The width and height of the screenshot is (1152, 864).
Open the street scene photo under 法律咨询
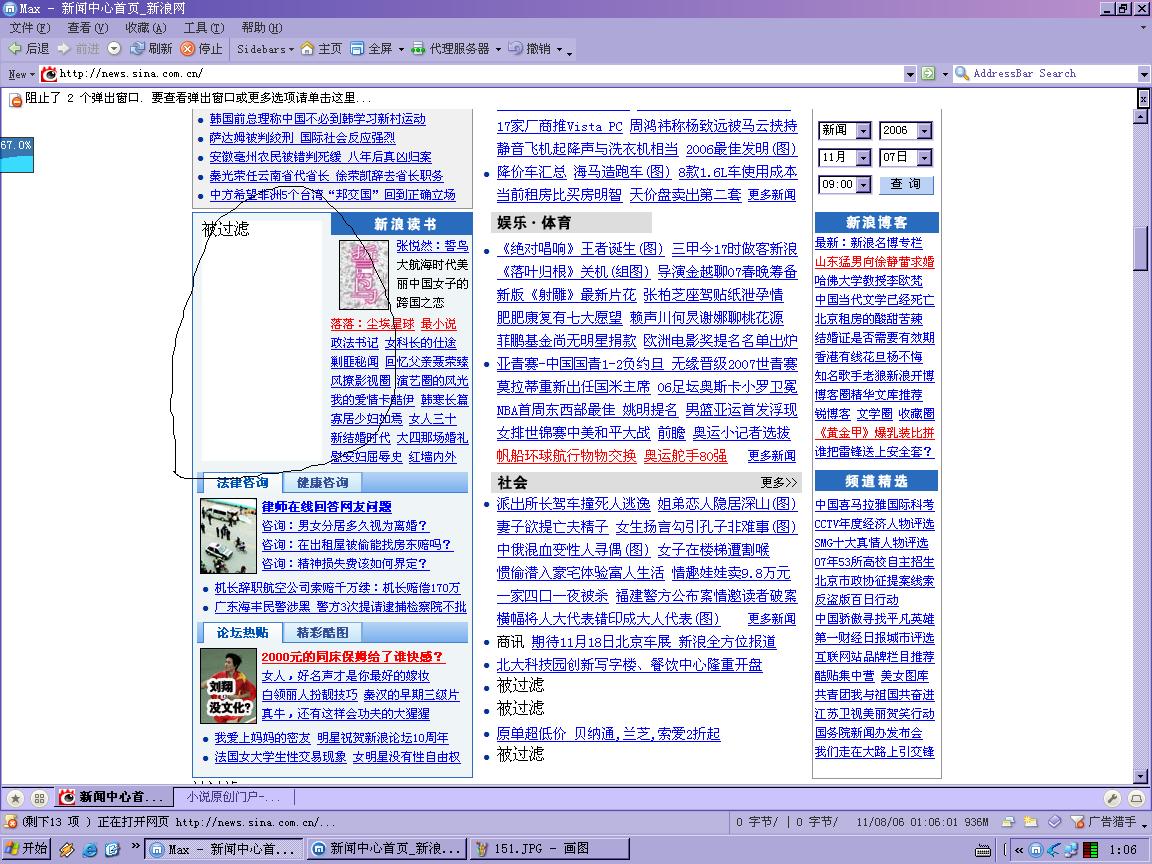[228, 536]
